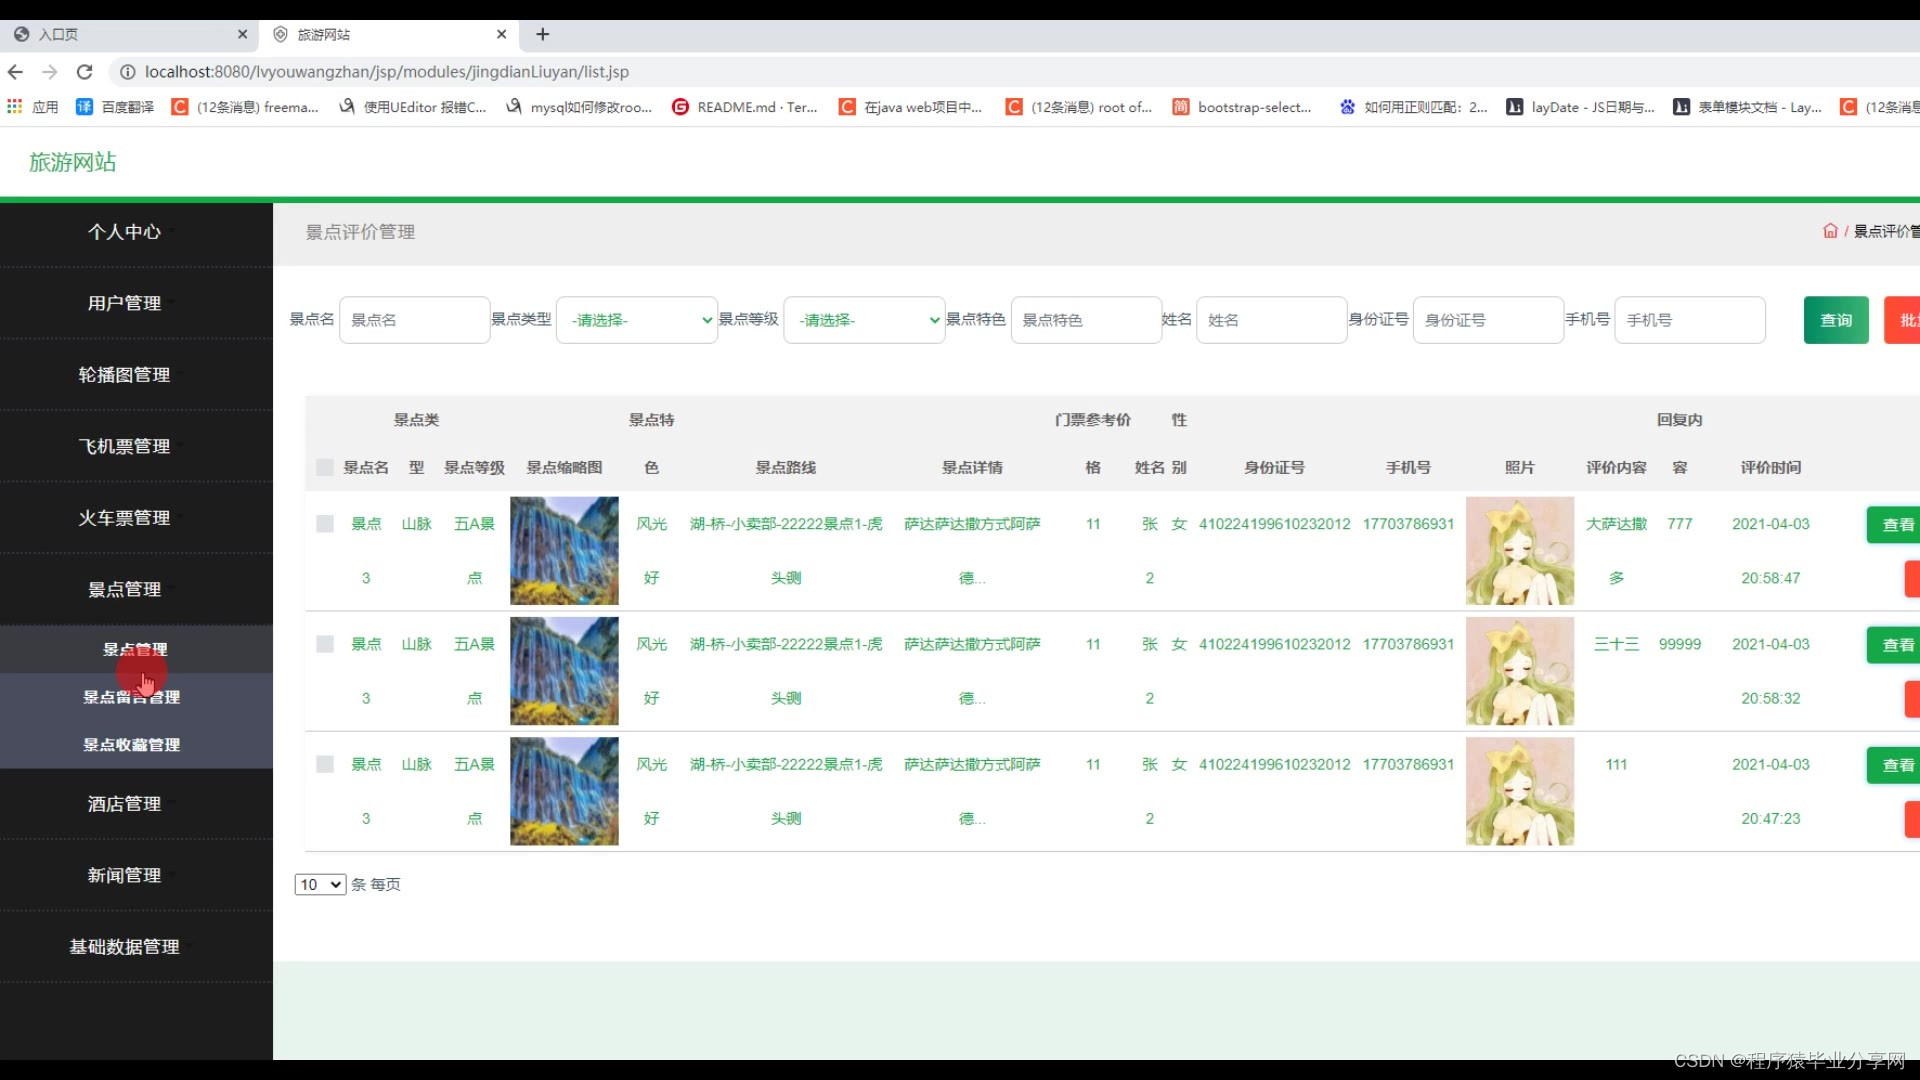Open a new browser tab with plus
Screen dimensions: 1920x1080
543,34
